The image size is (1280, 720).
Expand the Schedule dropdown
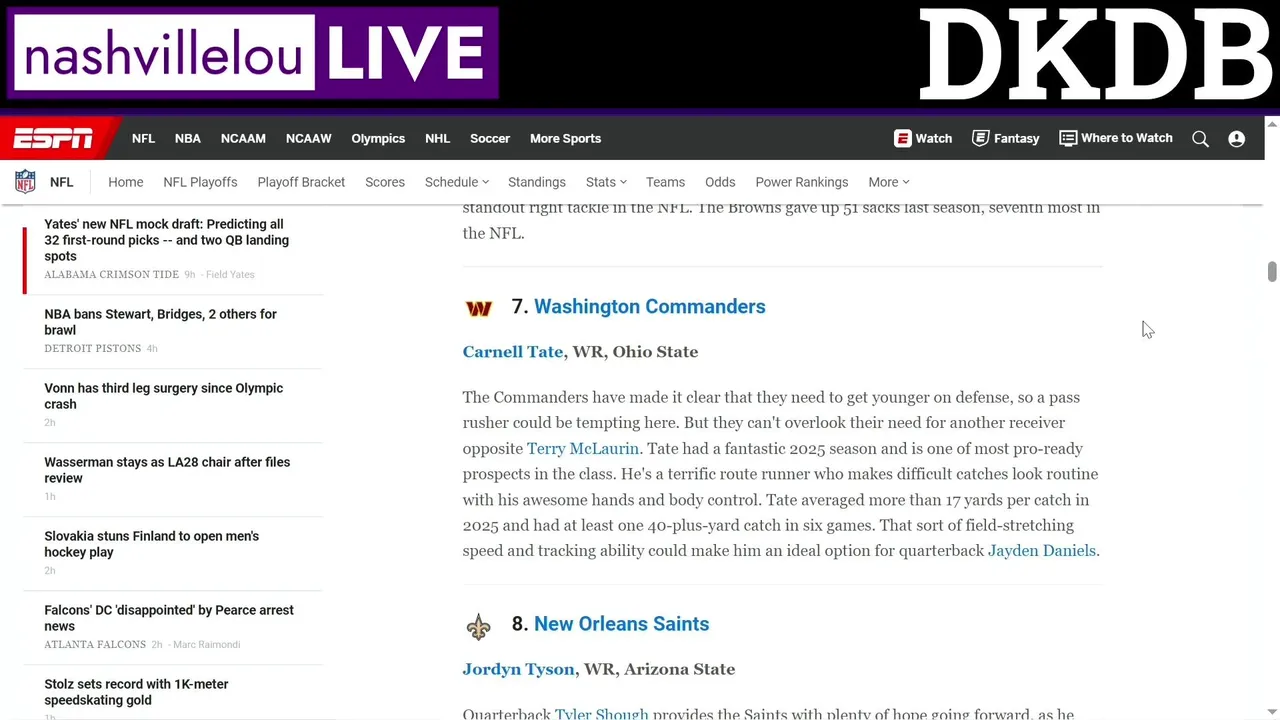[x=457, y=182]
